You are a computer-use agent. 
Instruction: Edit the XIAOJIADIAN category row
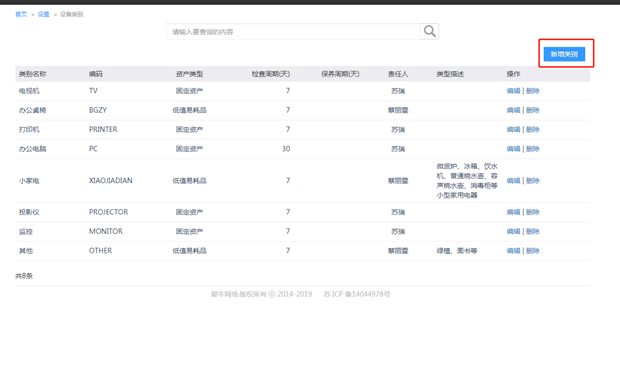(x=513, y=181)
